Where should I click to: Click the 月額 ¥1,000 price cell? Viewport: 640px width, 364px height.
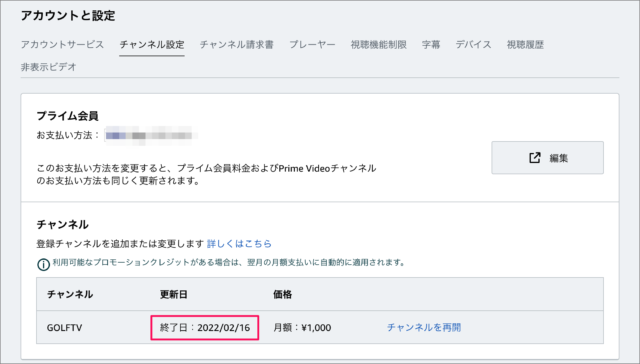(302, 327)
